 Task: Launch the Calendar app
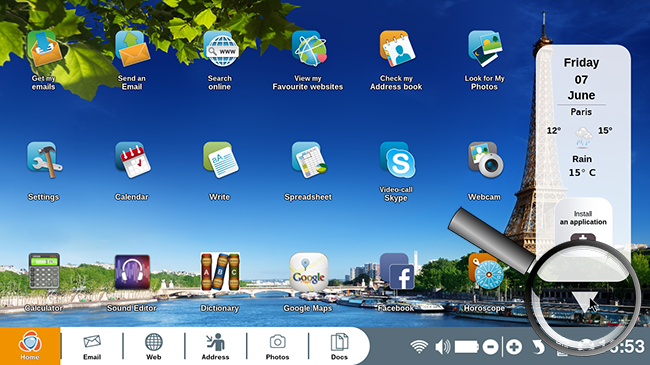pyautogui.click(x=132, y=160)
